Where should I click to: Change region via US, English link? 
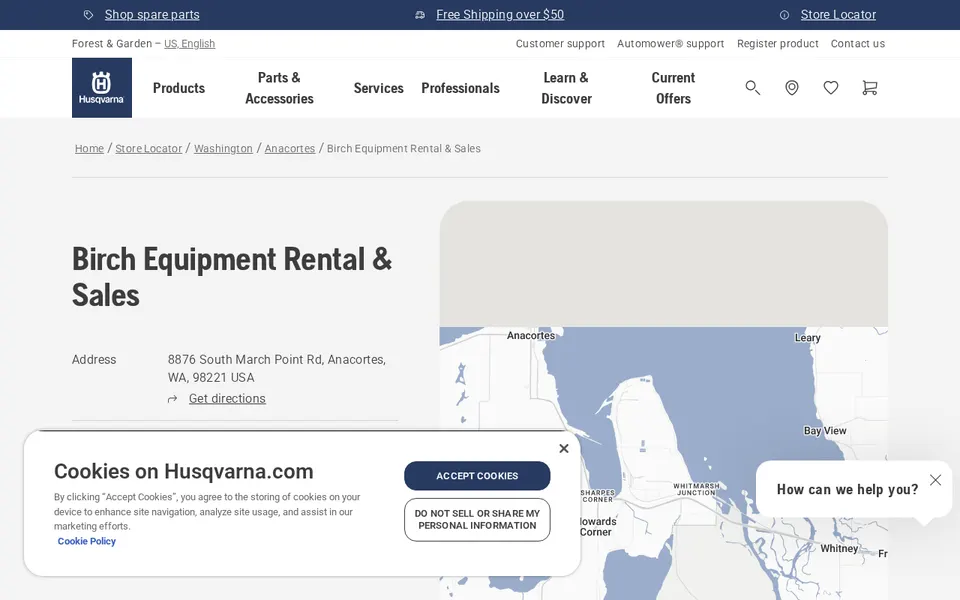click(x=189, y=43)
